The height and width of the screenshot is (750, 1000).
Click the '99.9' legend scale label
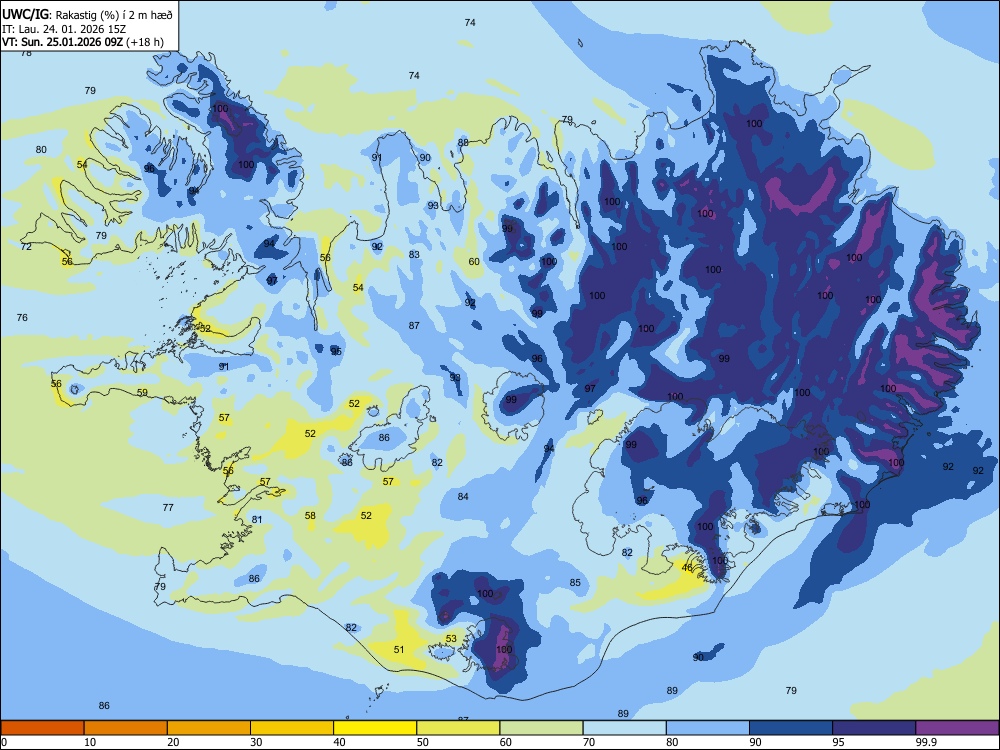click(925, 742)
